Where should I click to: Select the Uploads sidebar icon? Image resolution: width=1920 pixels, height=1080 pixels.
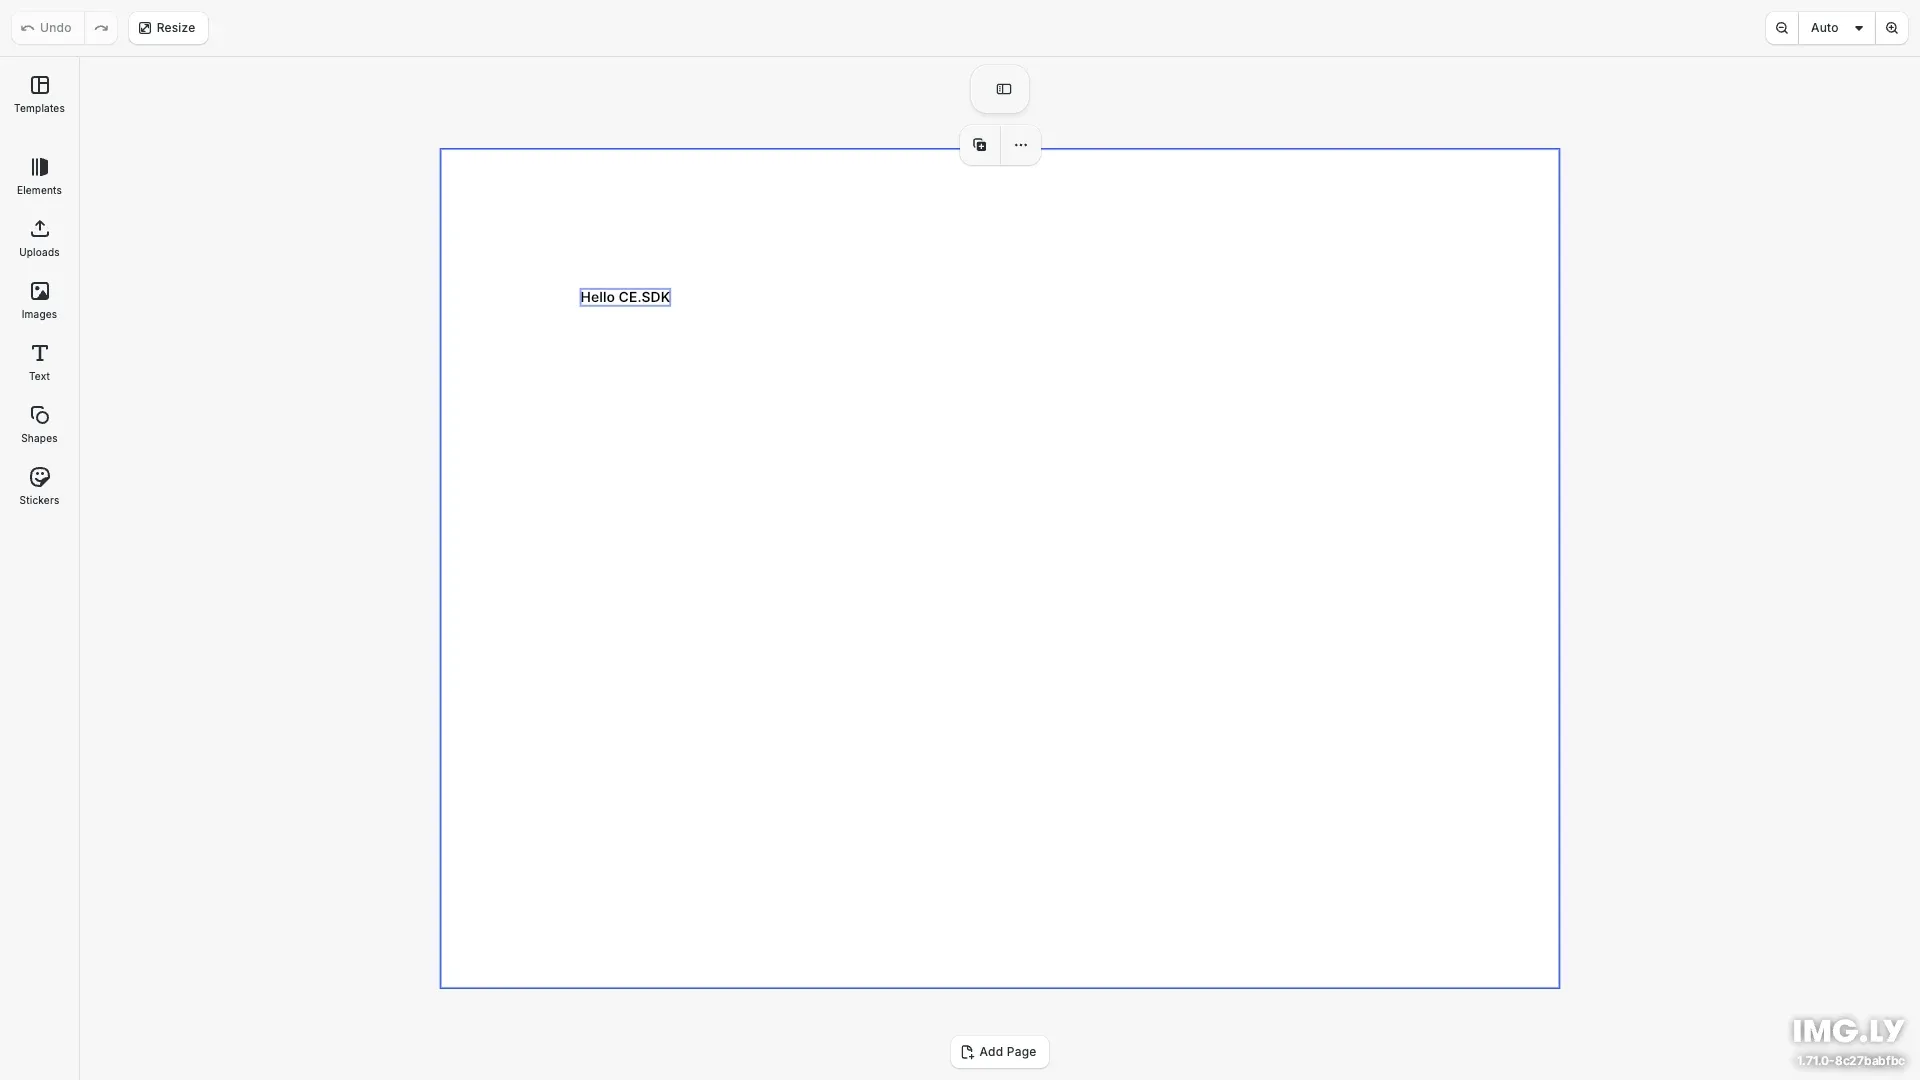(38, 238)
